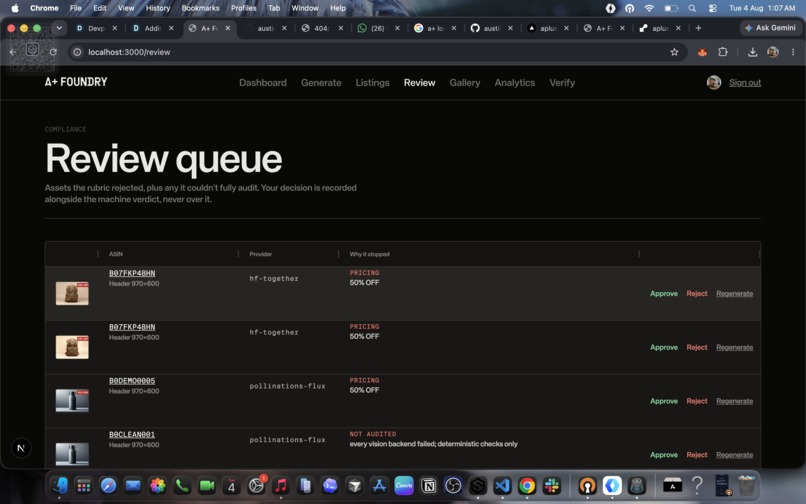Open the Chrome three-dot menu
Image resolution: width=806 pixels, height=504 pixels.
click(x=793, y=52)
